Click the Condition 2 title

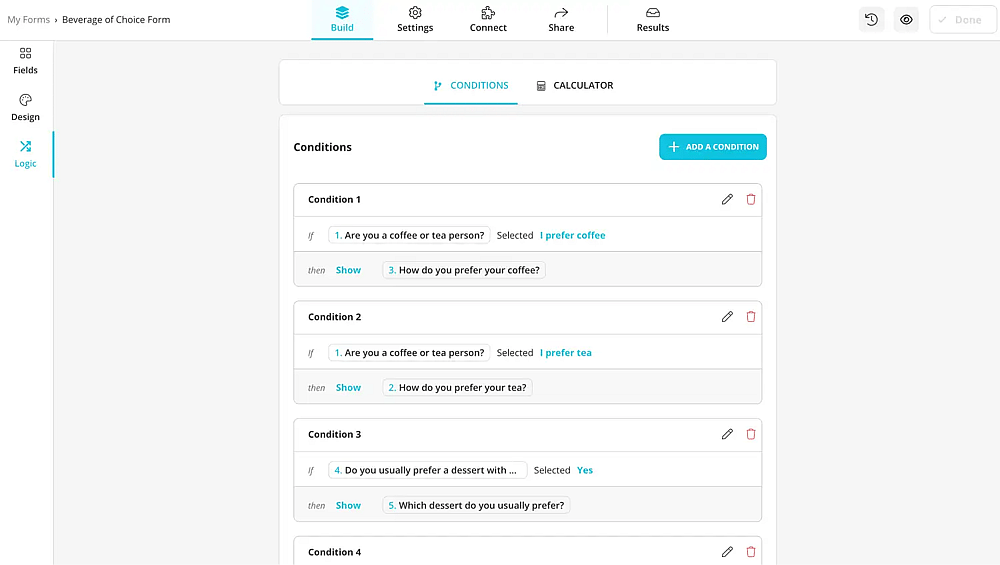(334, 317)
